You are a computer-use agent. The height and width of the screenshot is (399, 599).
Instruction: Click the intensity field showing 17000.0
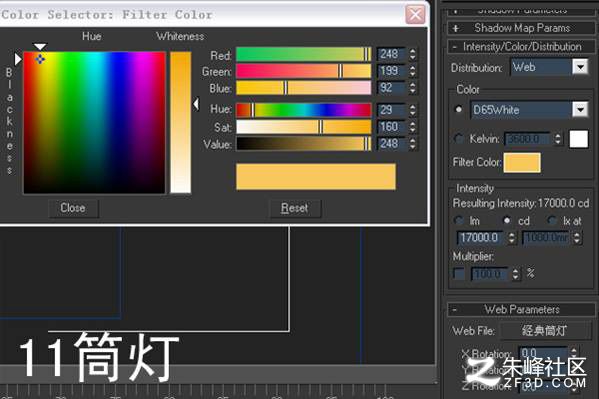click(x=481, y=238)
